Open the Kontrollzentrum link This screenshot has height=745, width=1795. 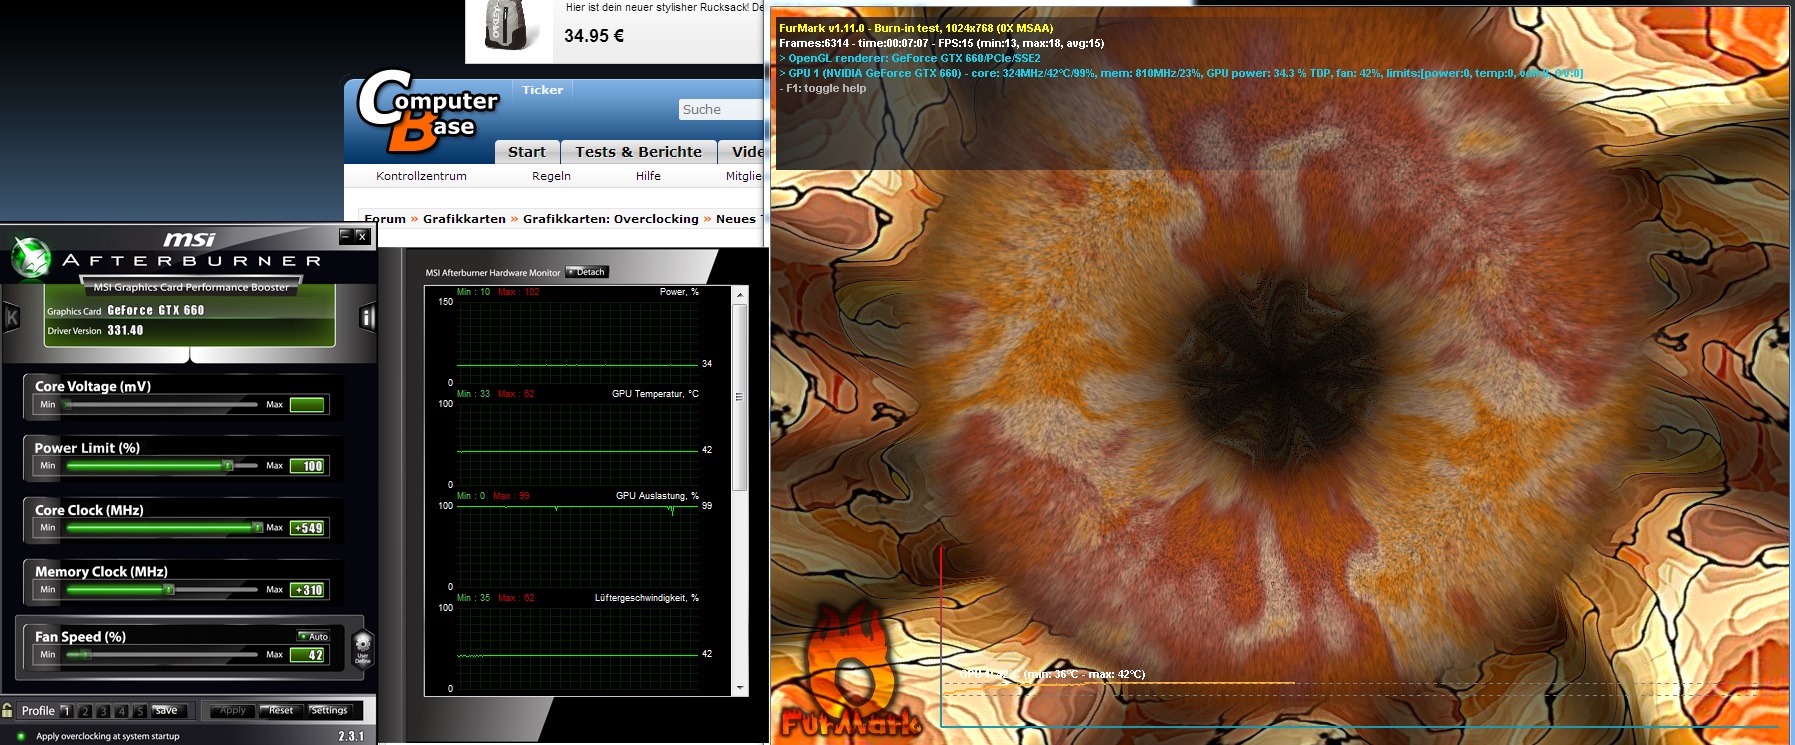(x=421, y=176)
